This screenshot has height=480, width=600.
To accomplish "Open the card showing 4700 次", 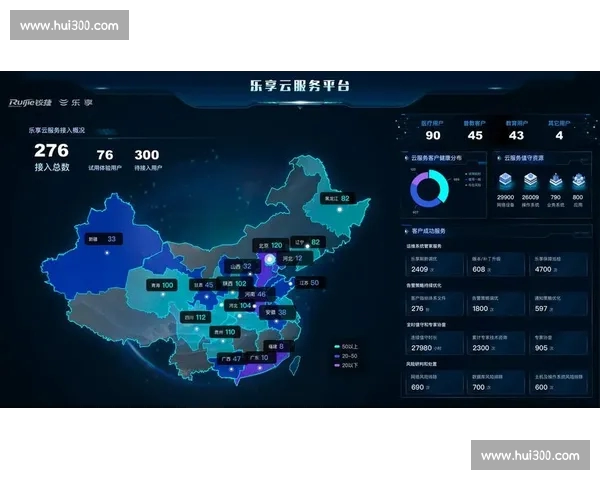I will (x=558, y=265).
